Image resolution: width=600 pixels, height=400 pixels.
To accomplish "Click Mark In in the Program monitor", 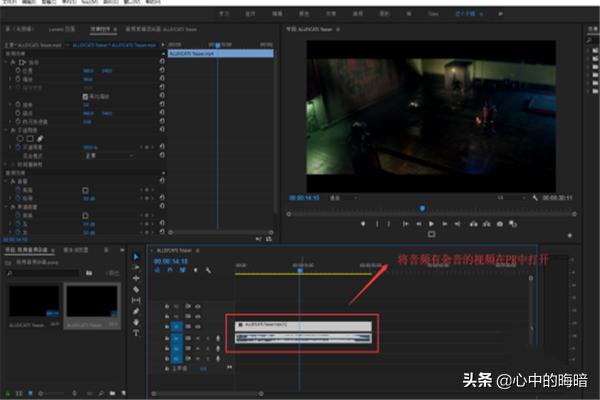I will pos(377,224).
